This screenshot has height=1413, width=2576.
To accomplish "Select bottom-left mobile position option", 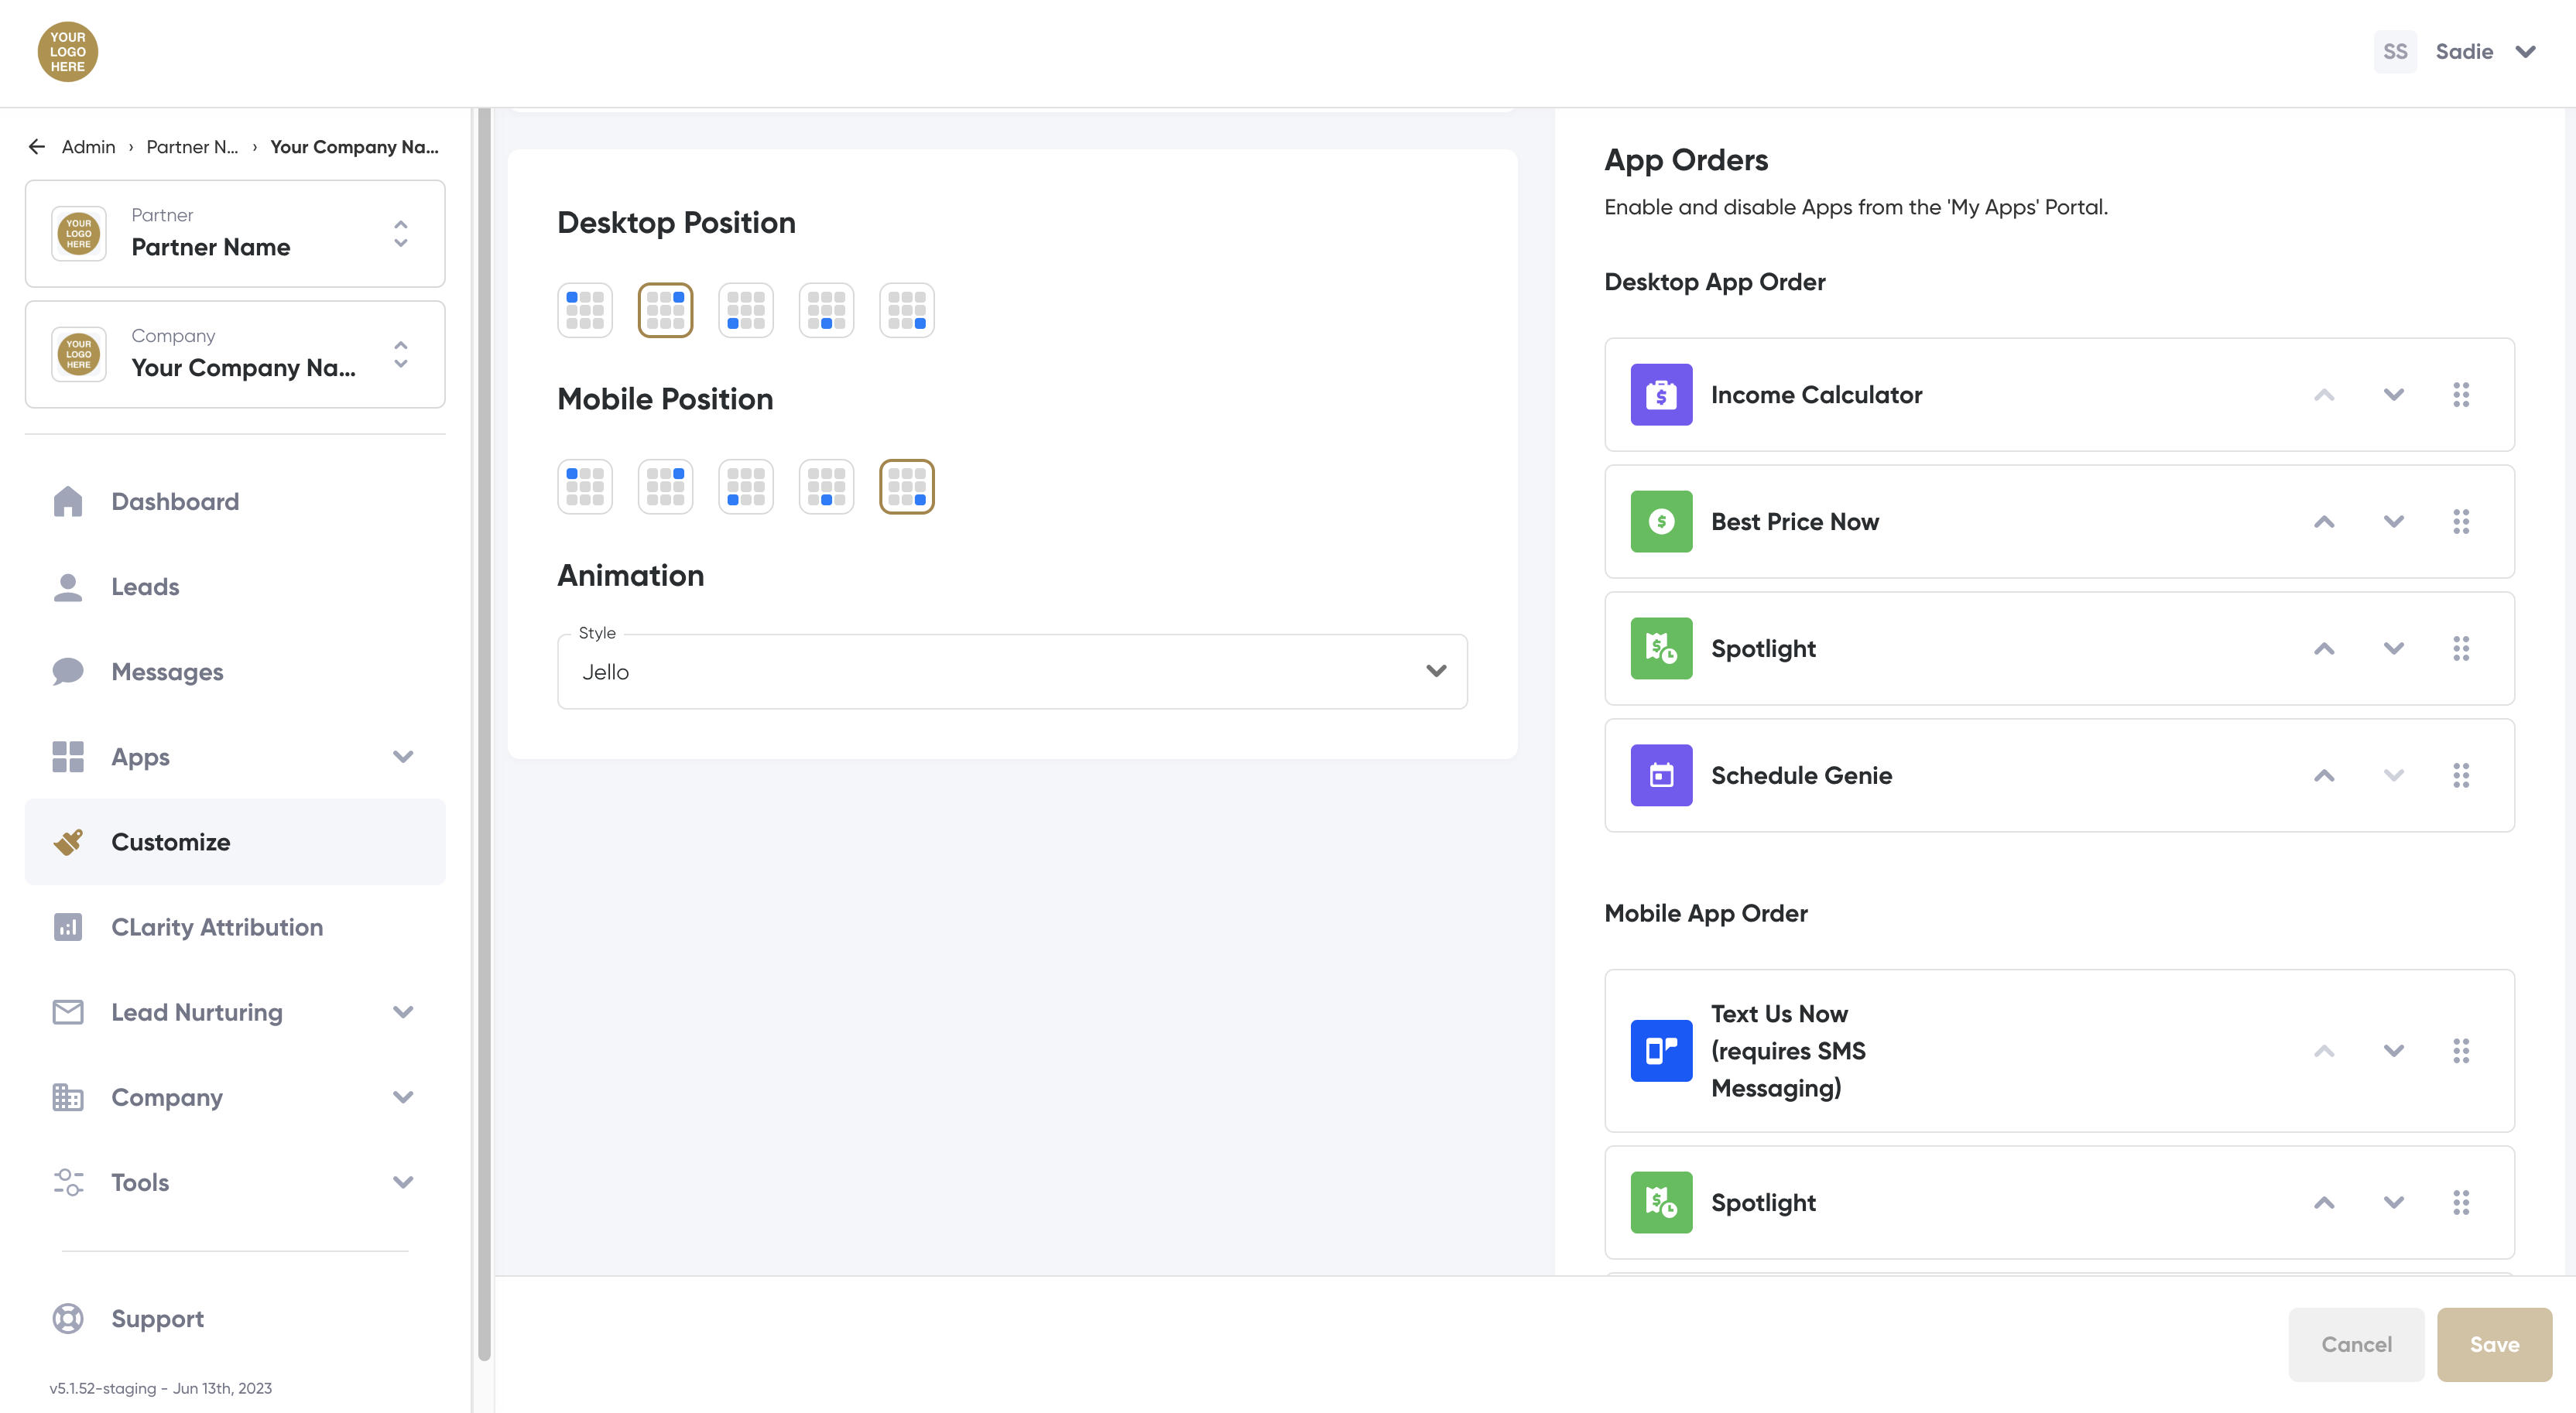I will coord(745,487).
